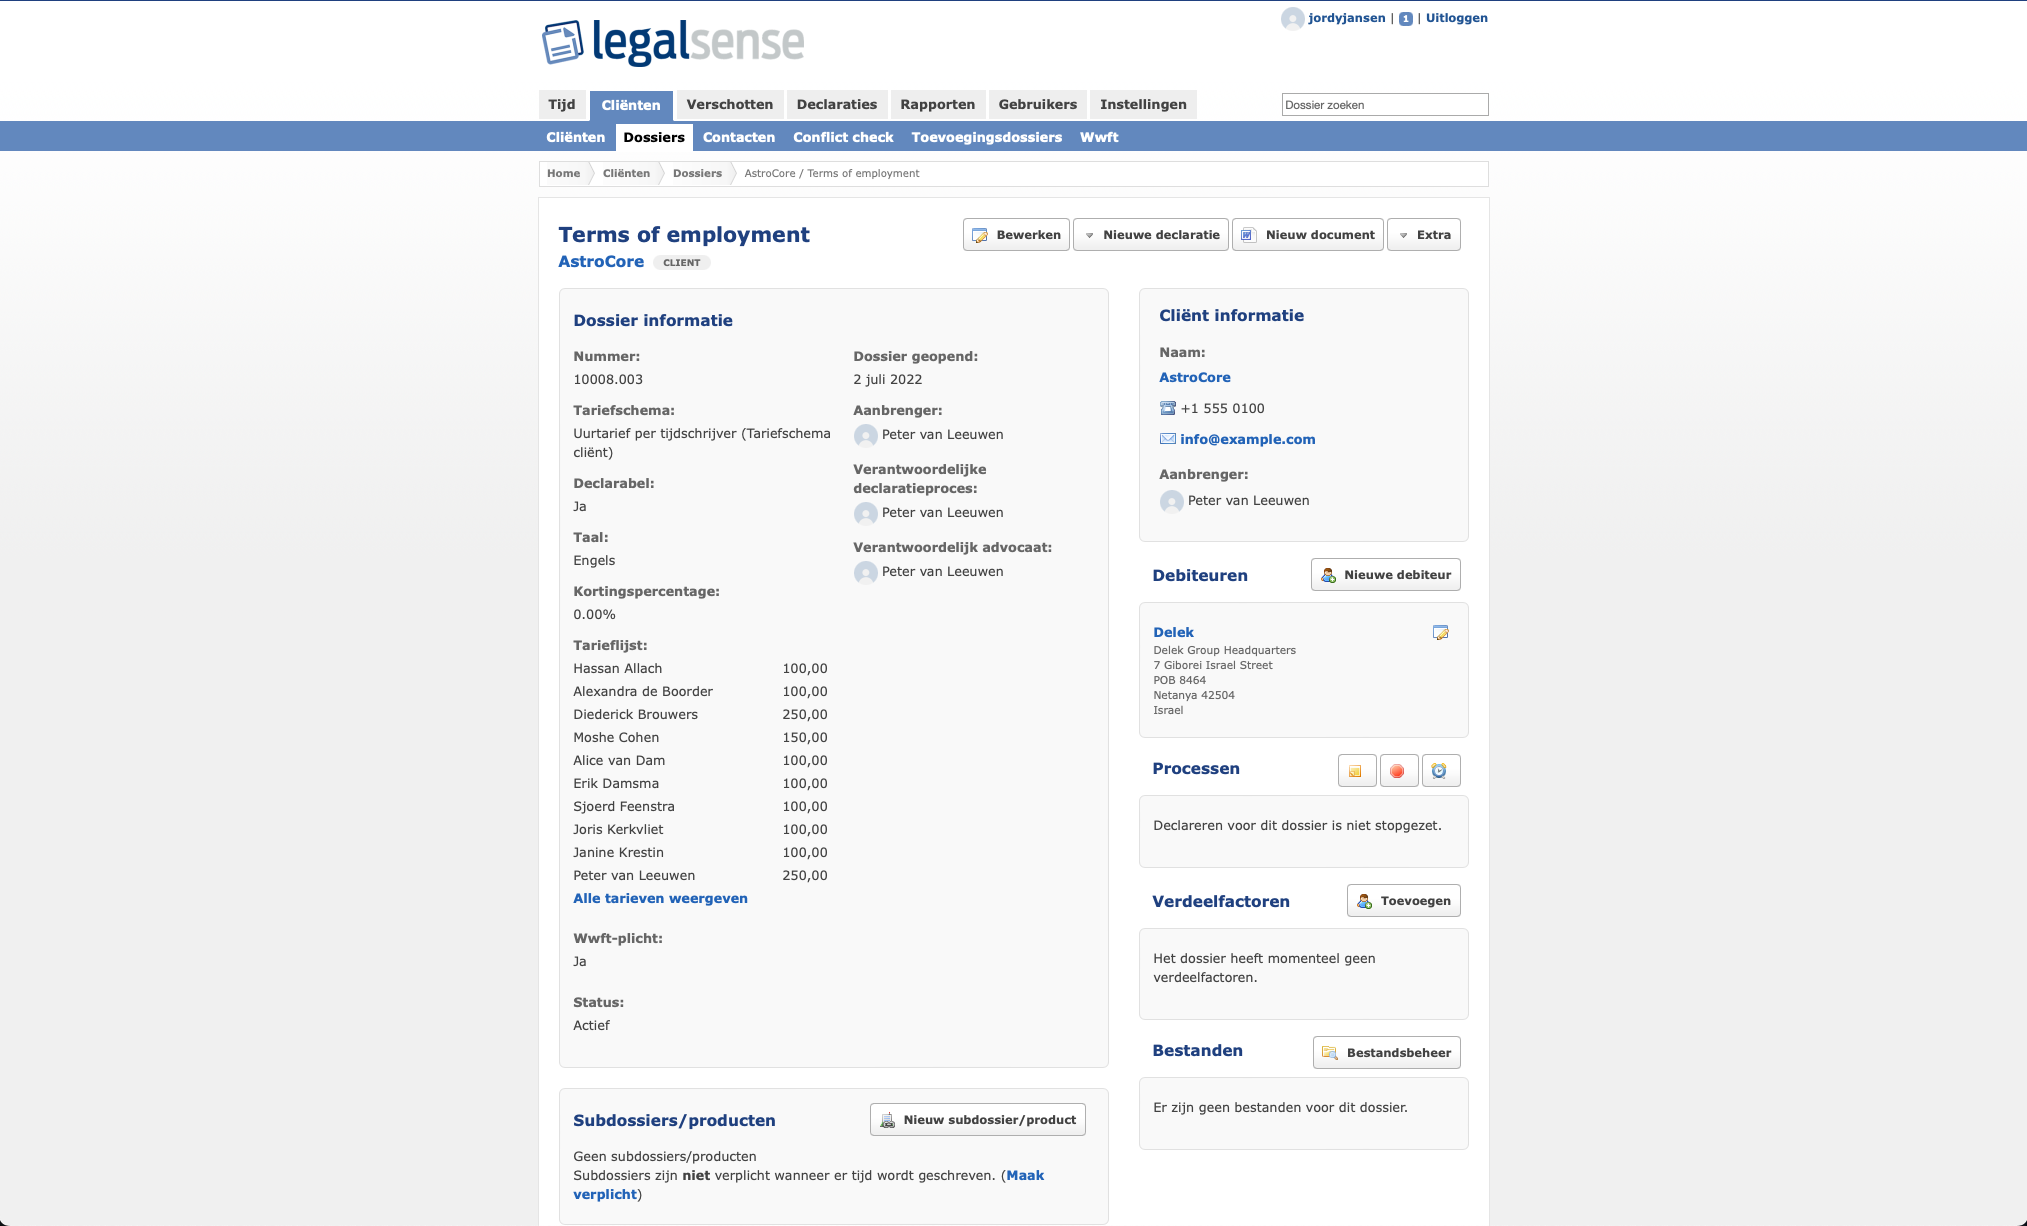2027x1226 pixels.
Task: Click the dossier number 10008.003
Action: click(x=608, y=380)
